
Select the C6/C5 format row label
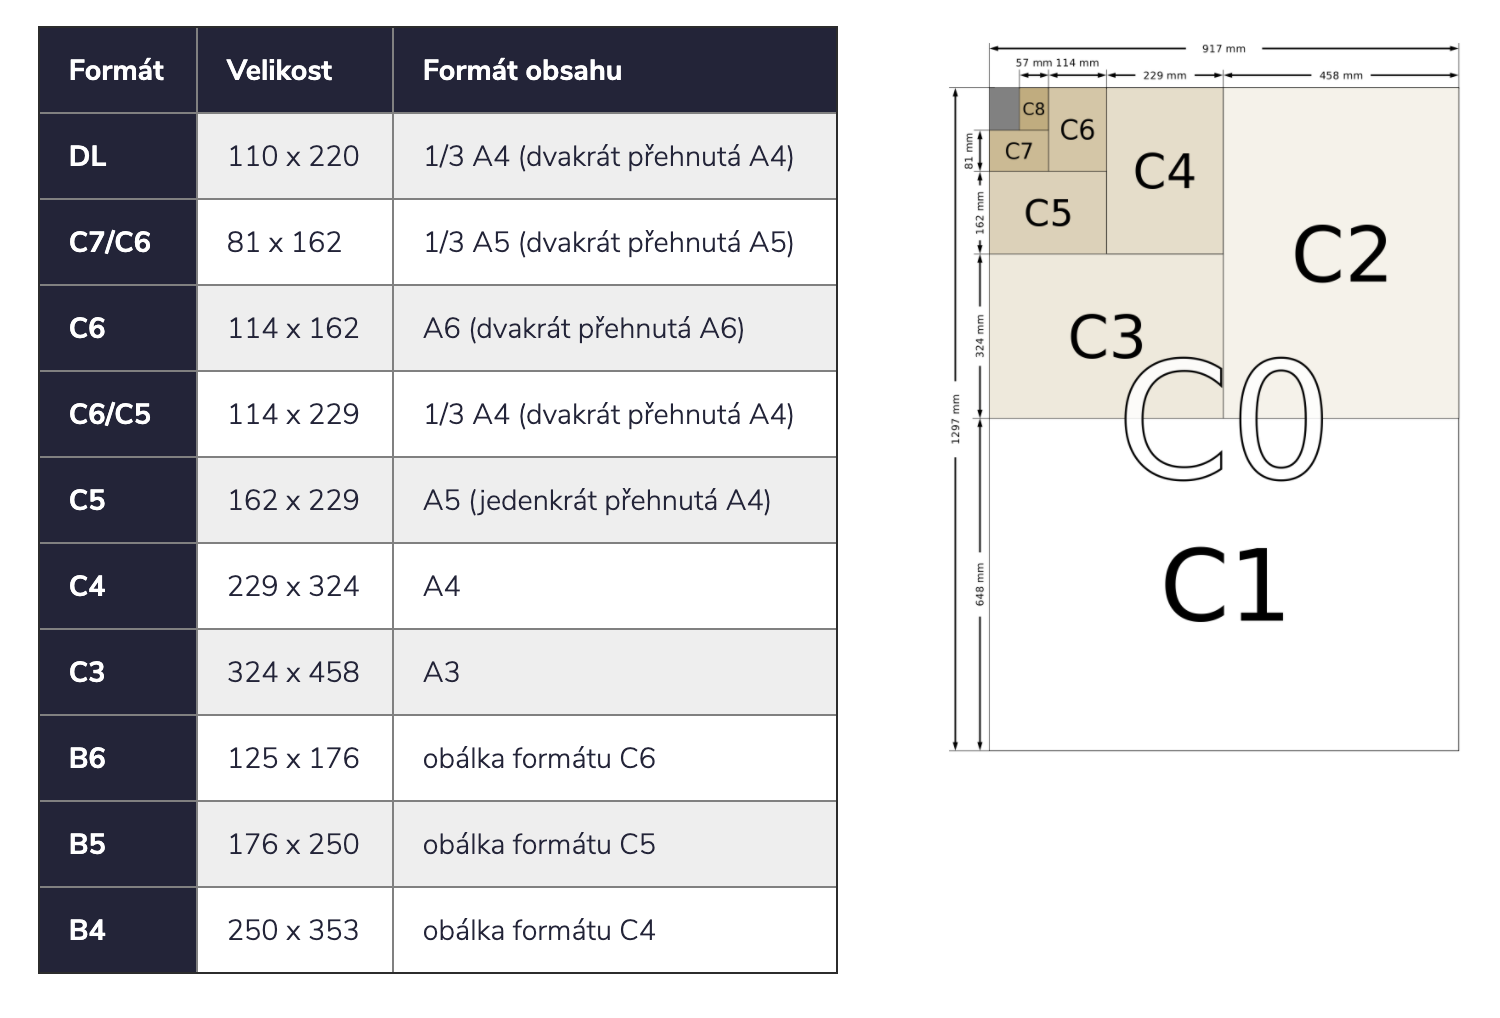coord(110,414)
